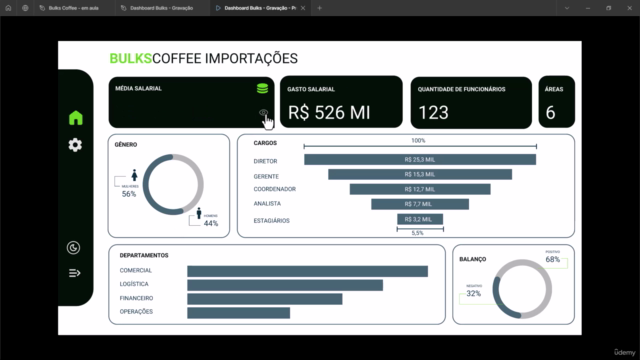Image resolution: width=640 pixels, height=360 pixels.
Task: Click the man figure icon in Gênero
Action: click(199, 213)
